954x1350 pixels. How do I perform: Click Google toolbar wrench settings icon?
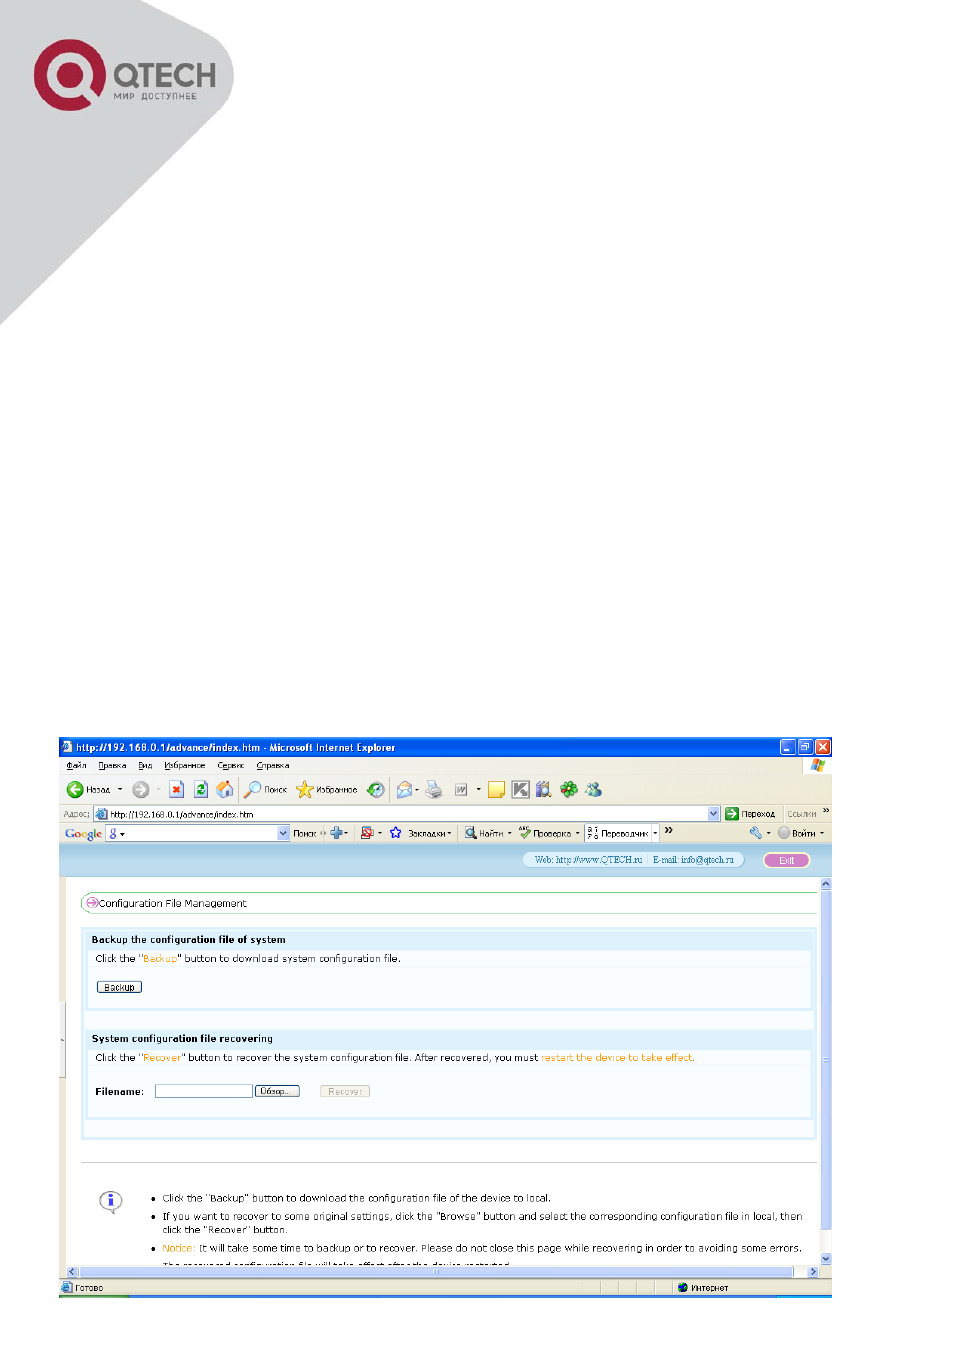pos(756,832)
